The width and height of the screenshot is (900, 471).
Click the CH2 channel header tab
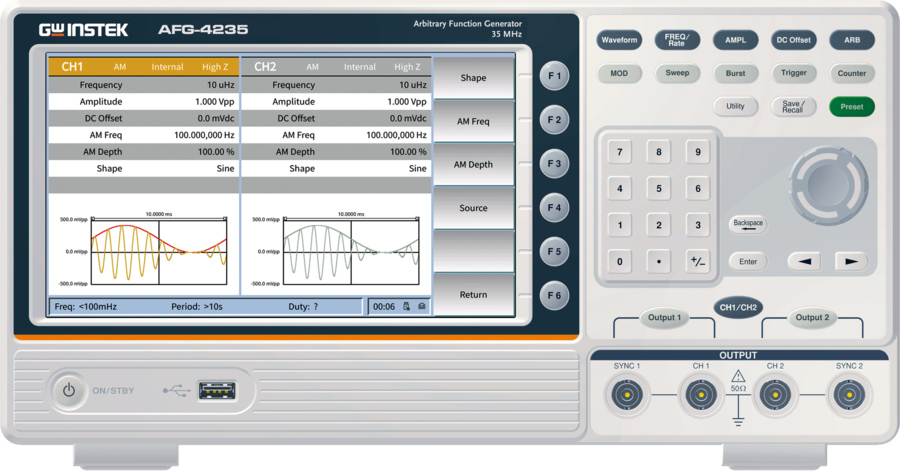coord(336,67)
